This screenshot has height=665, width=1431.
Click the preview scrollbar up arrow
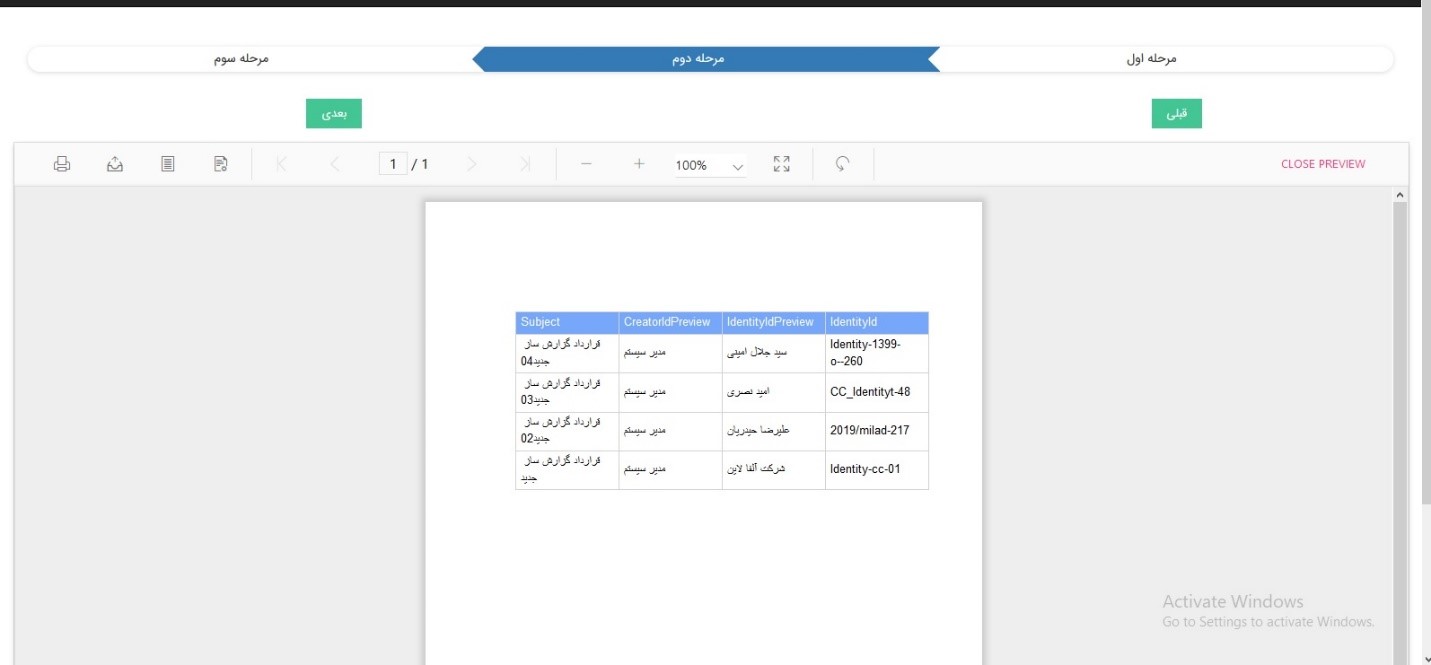coord(1399,194)
